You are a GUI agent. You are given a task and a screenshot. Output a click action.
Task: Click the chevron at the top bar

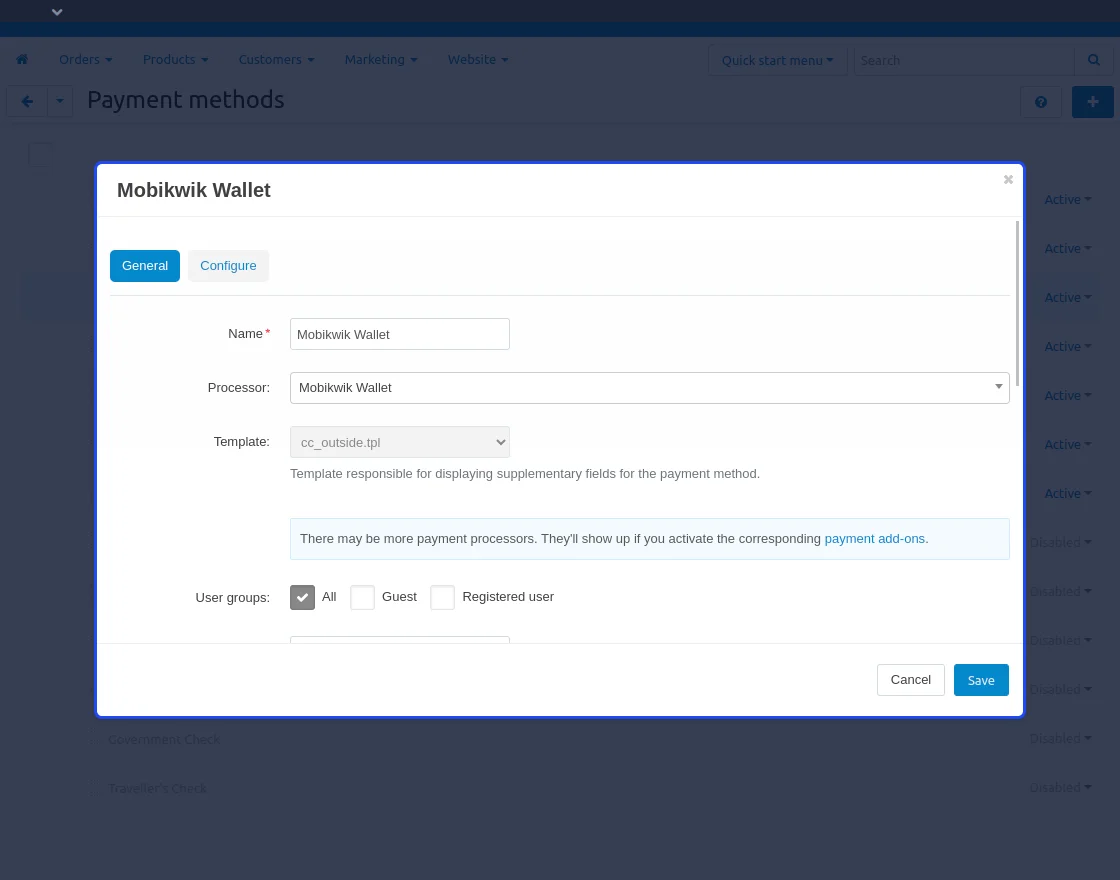(57, 11)
